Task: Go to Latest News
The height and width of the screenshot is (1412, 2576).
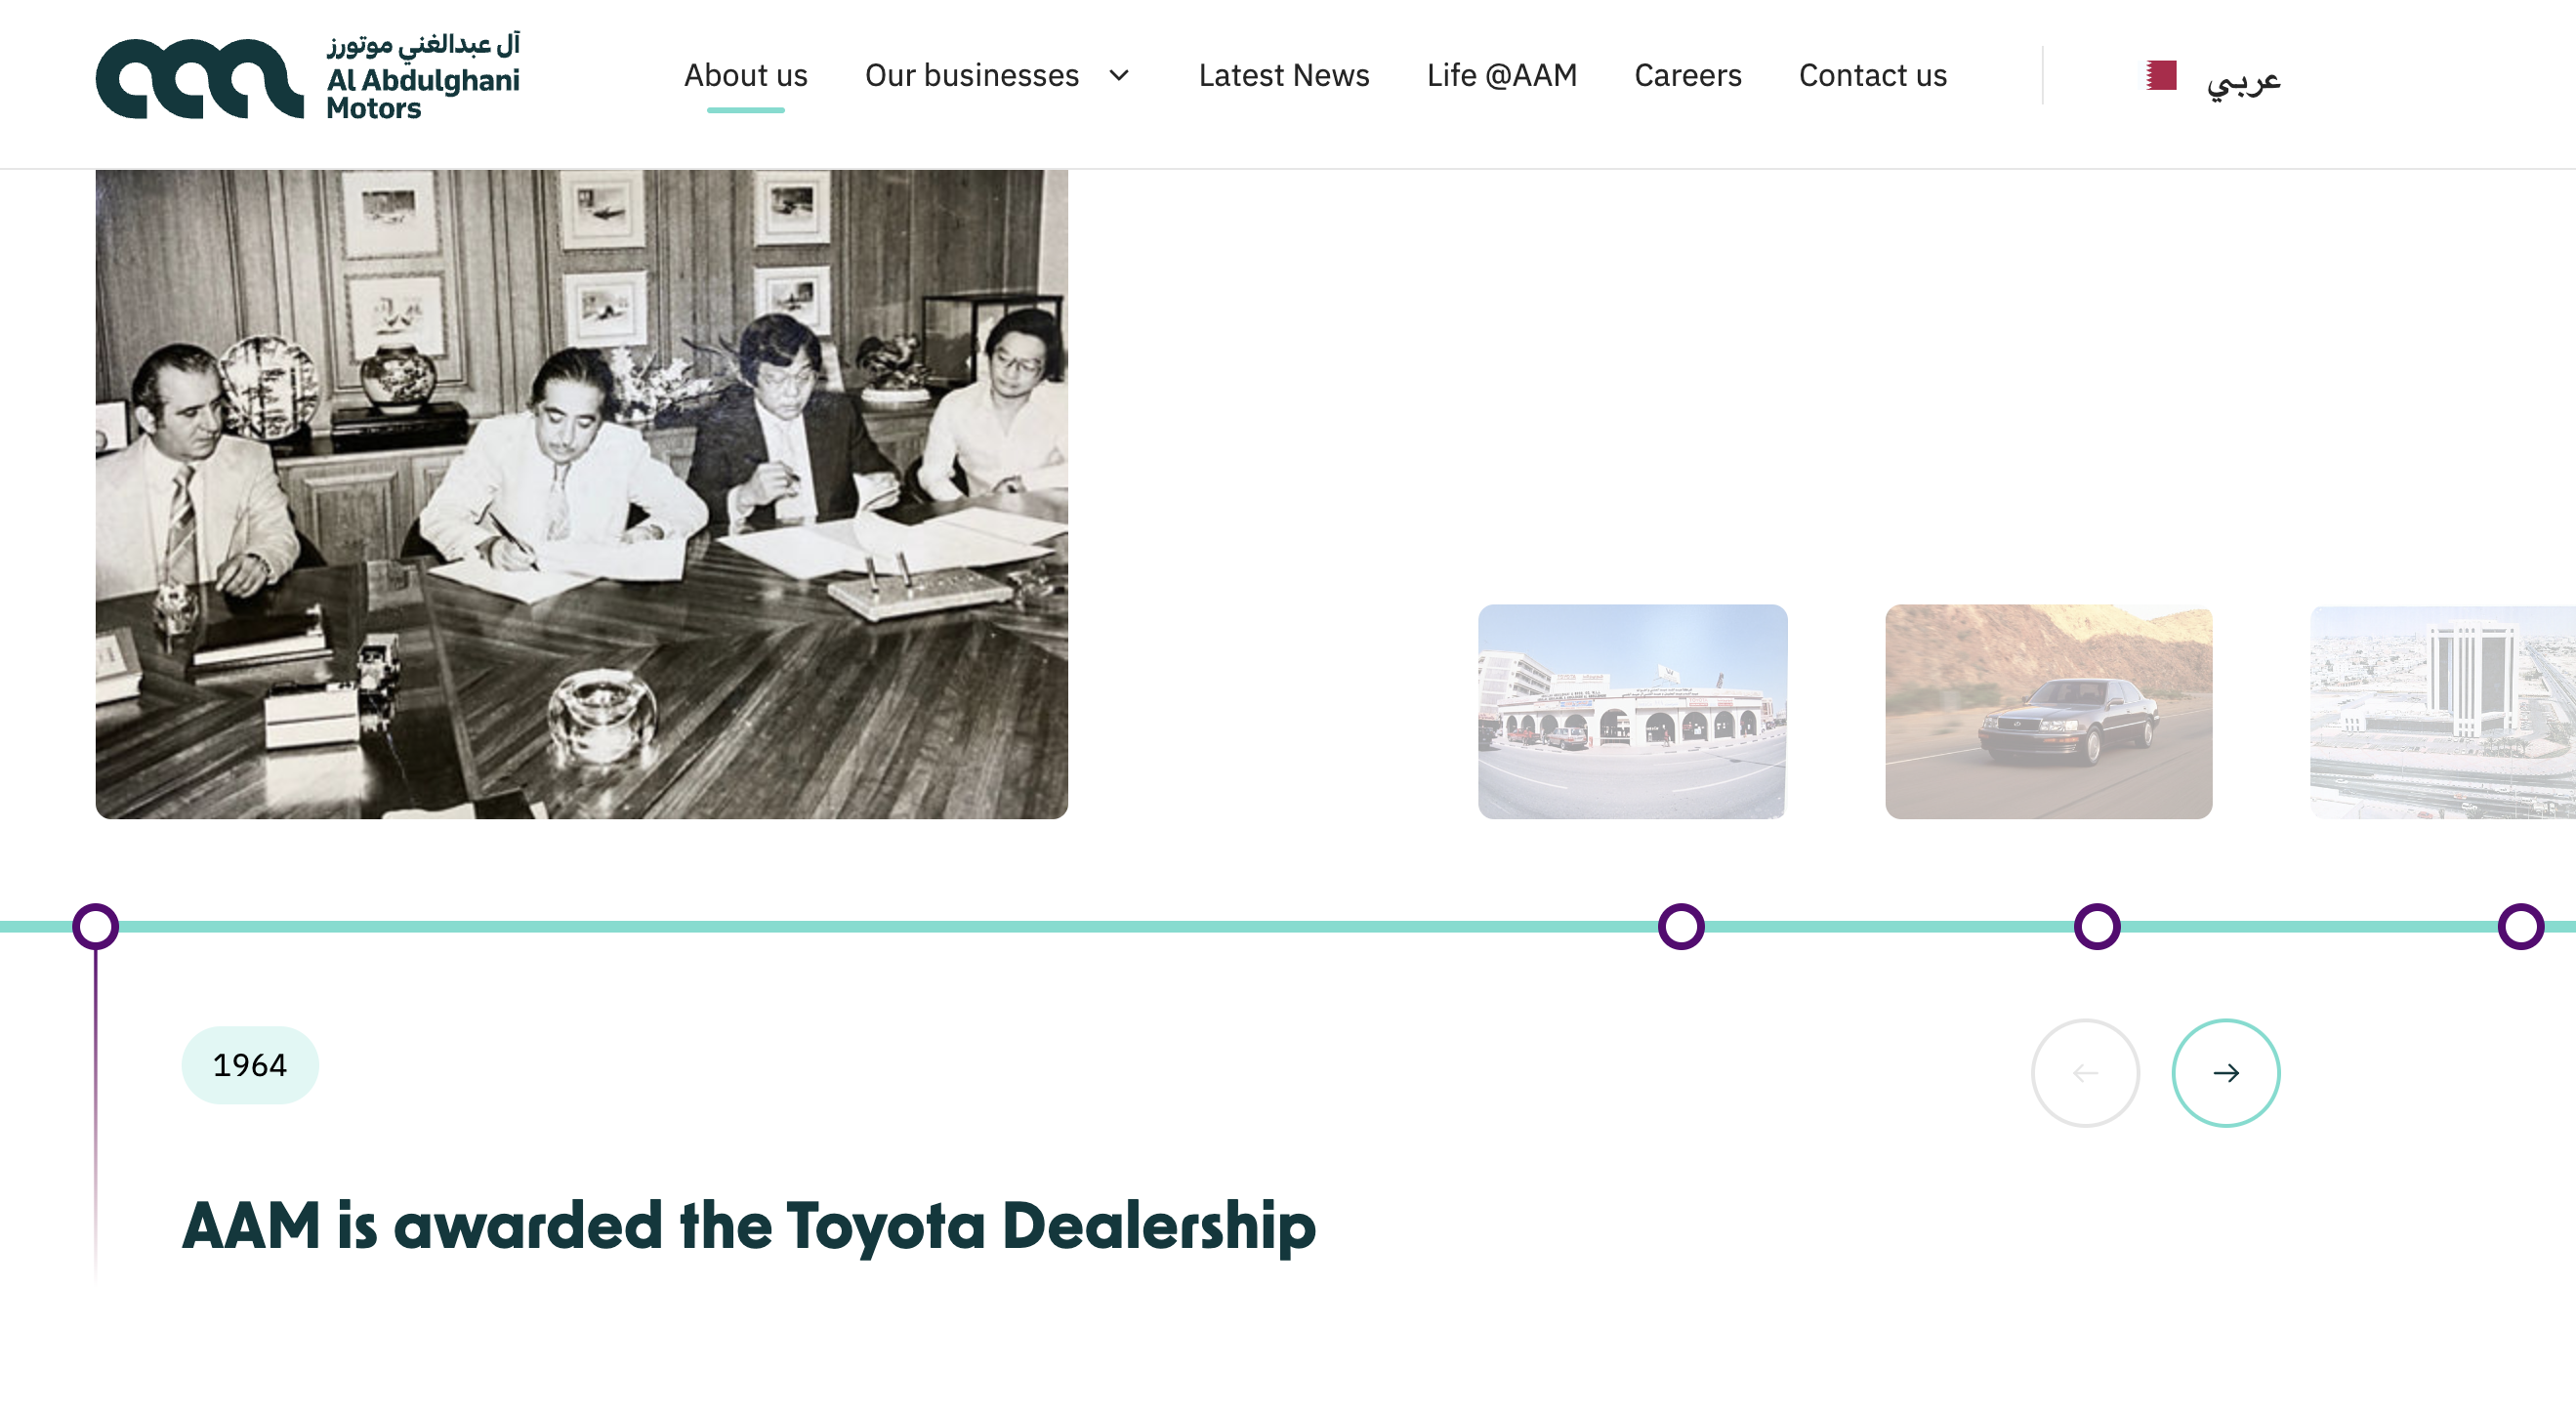Action: click(1283, 75)
